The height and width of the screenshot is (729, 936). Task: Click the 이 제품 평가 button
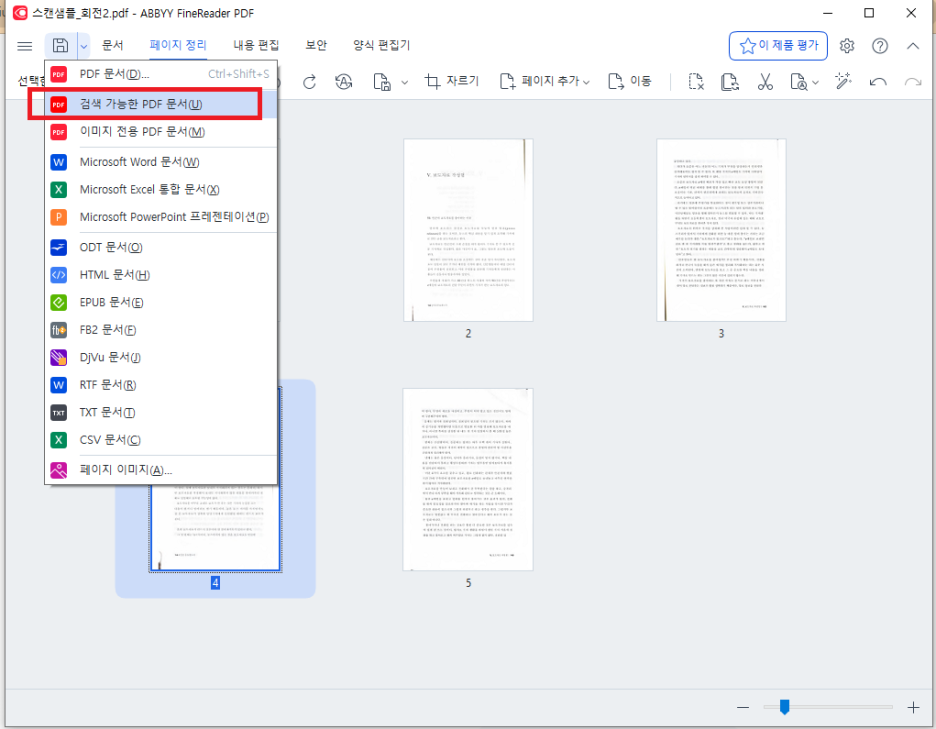[778, 46]
